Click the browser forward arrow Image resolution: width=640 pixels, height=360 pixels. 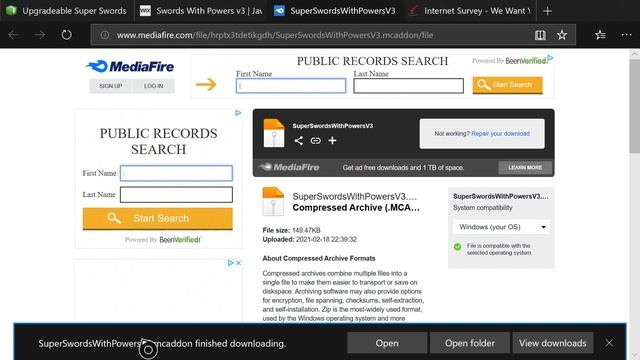40,35
